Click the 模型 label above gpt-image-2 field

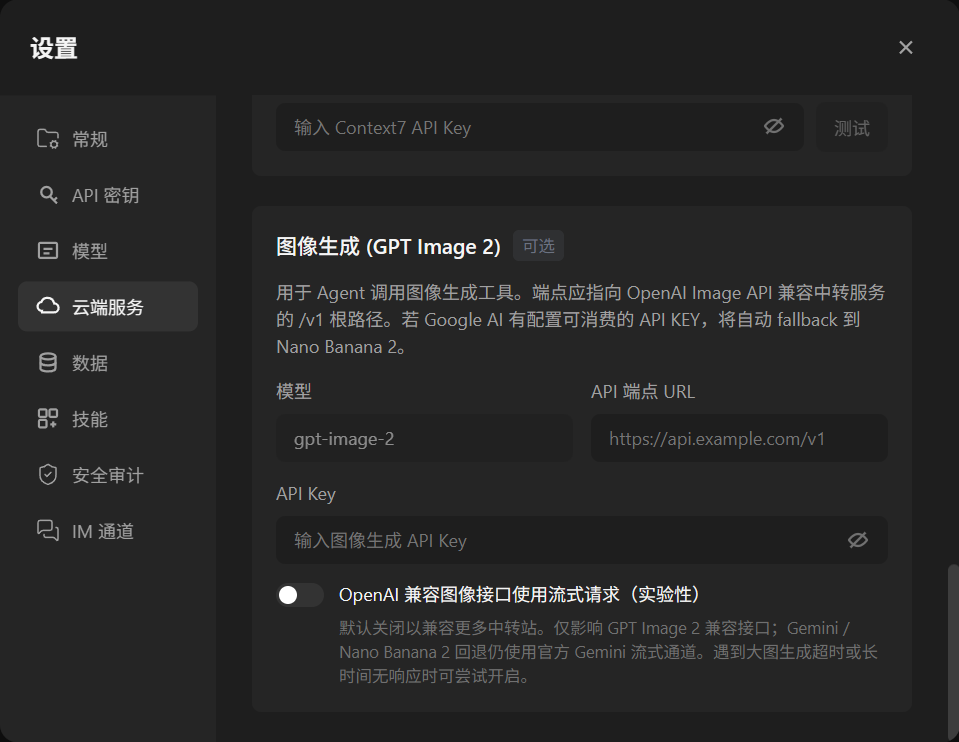click(294, 391)
